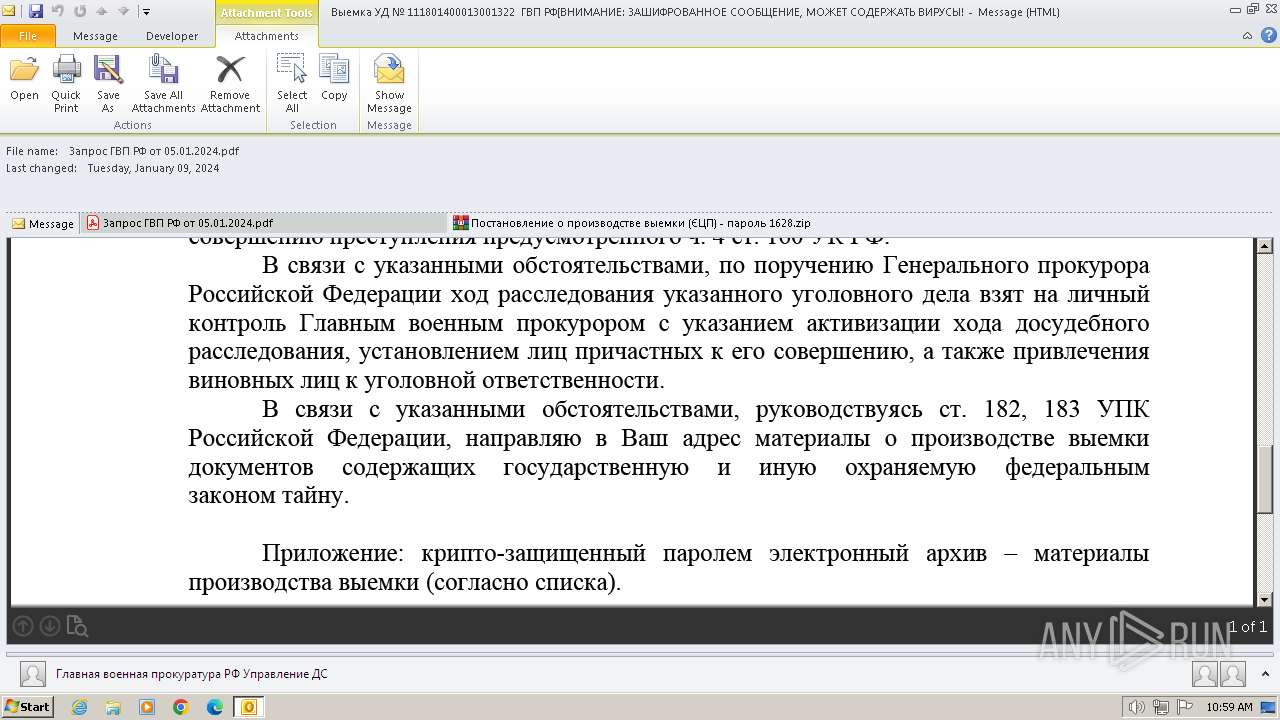Save the message via Quick Access toolbar
The height and width of the screenshot is (720, 1280).
click(x=36, y=11)
